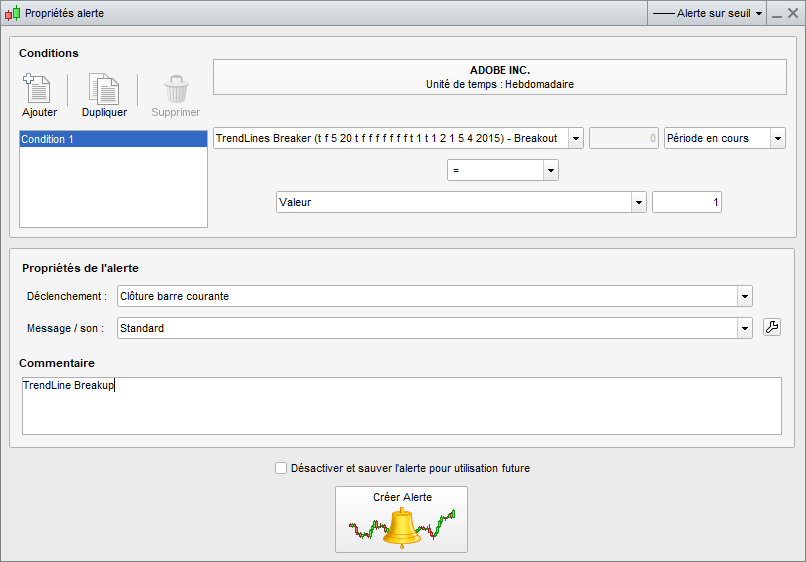Close the Propriétés alerte window
This screenshot has height=562, width=806.
pos(793,13)
